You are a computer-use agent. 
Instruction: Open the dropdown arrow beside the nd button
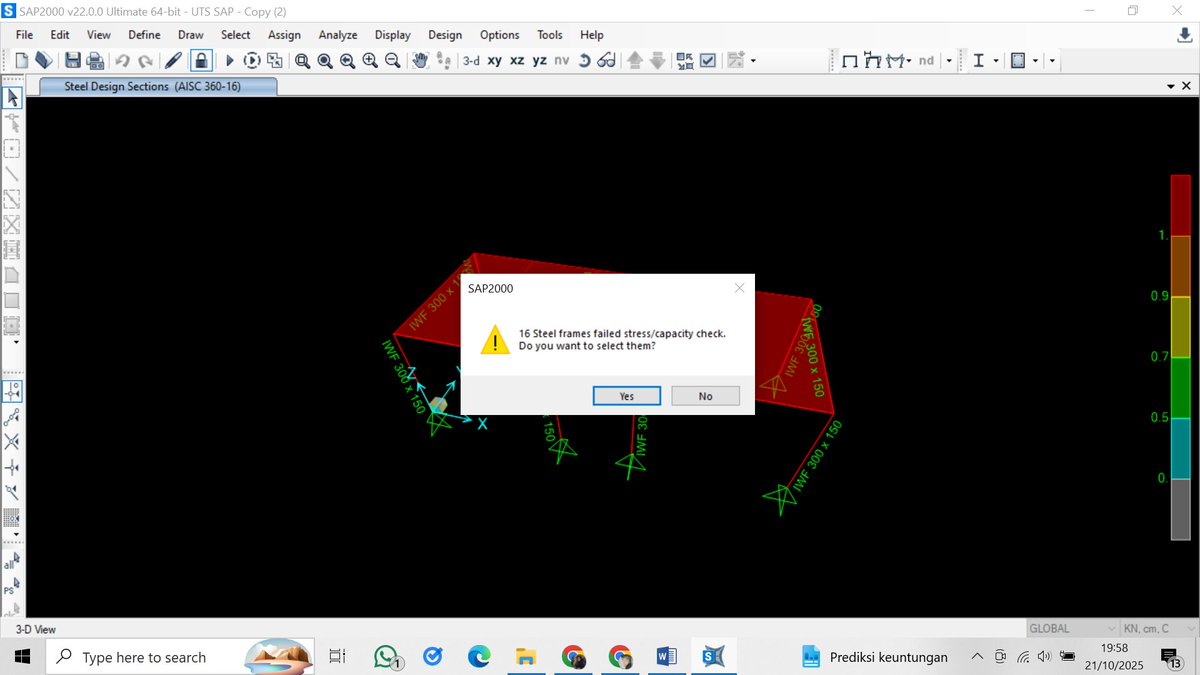coord(949,61)
